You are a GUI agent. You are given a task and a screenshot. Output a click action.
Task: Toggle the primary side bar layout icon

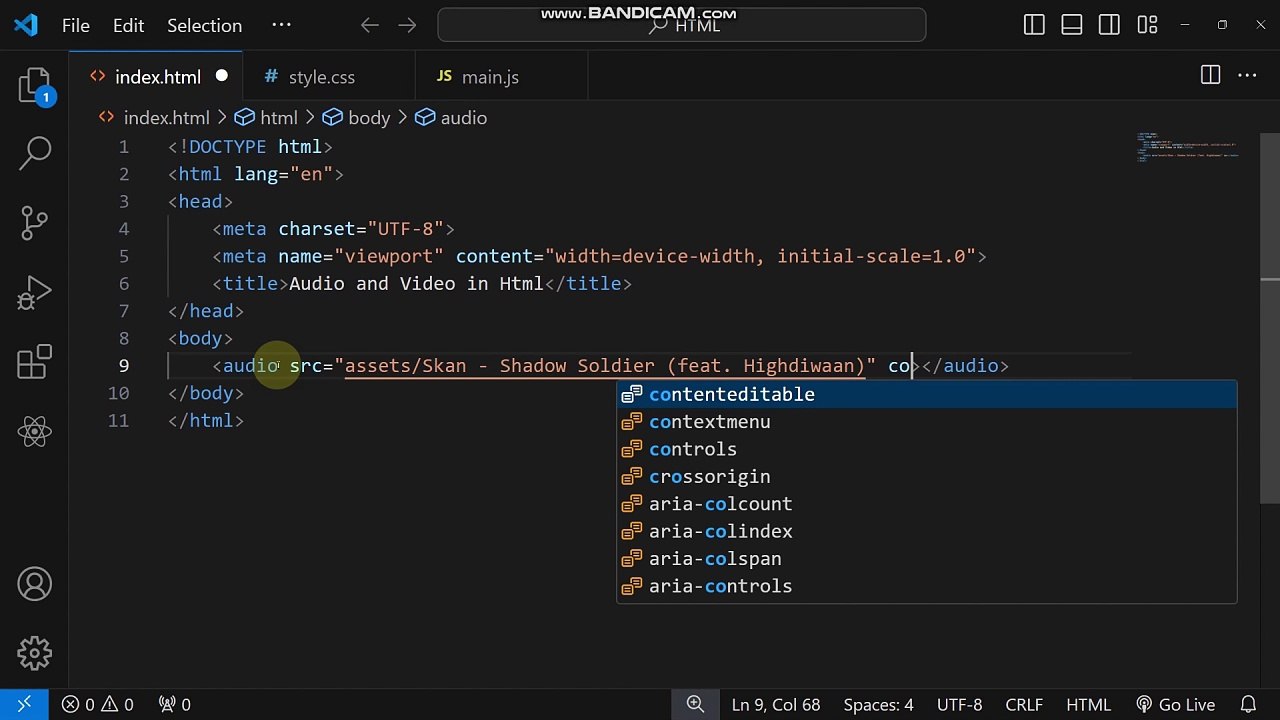1034,25
